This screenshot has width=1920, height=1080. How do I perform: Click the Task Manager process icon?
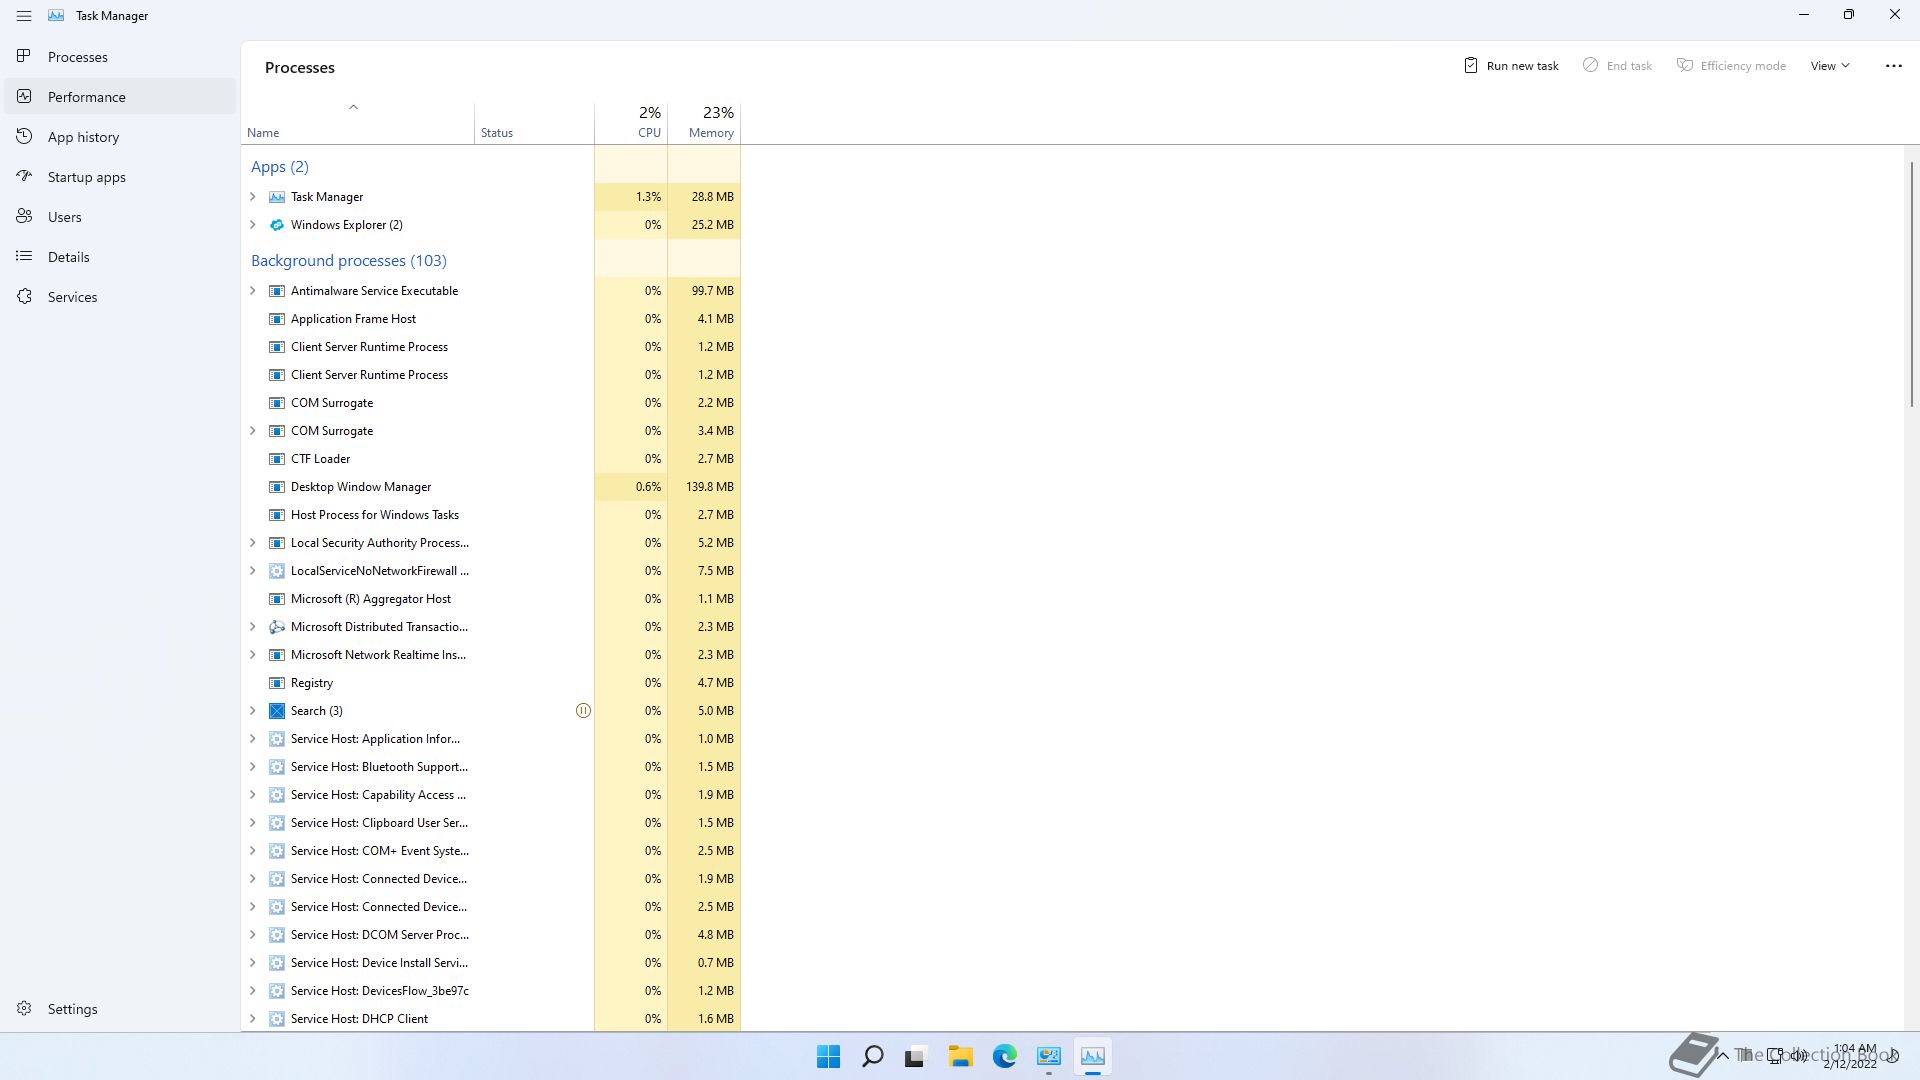click(277, 197)
